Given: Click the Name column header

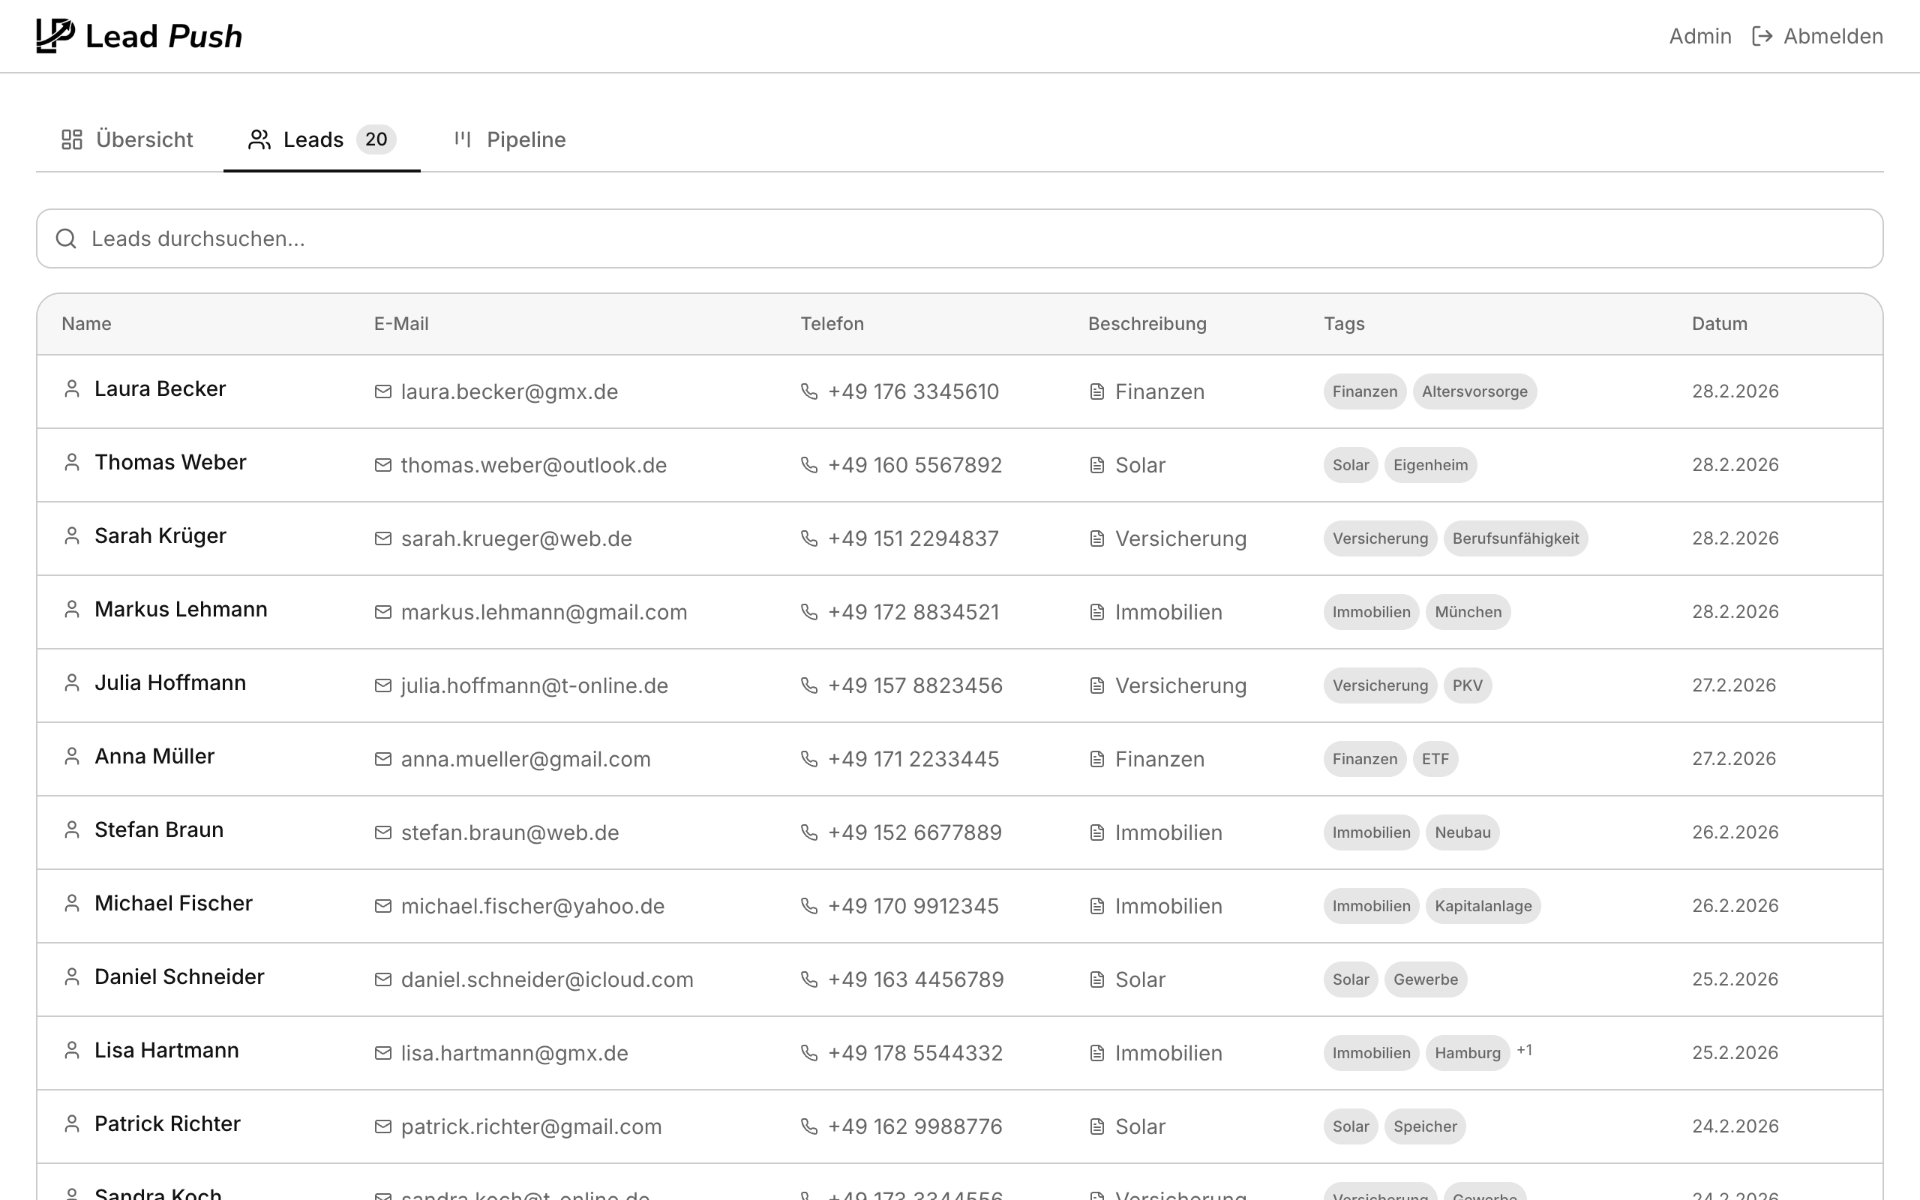Looking at the screenshot, I should [86, 324].
